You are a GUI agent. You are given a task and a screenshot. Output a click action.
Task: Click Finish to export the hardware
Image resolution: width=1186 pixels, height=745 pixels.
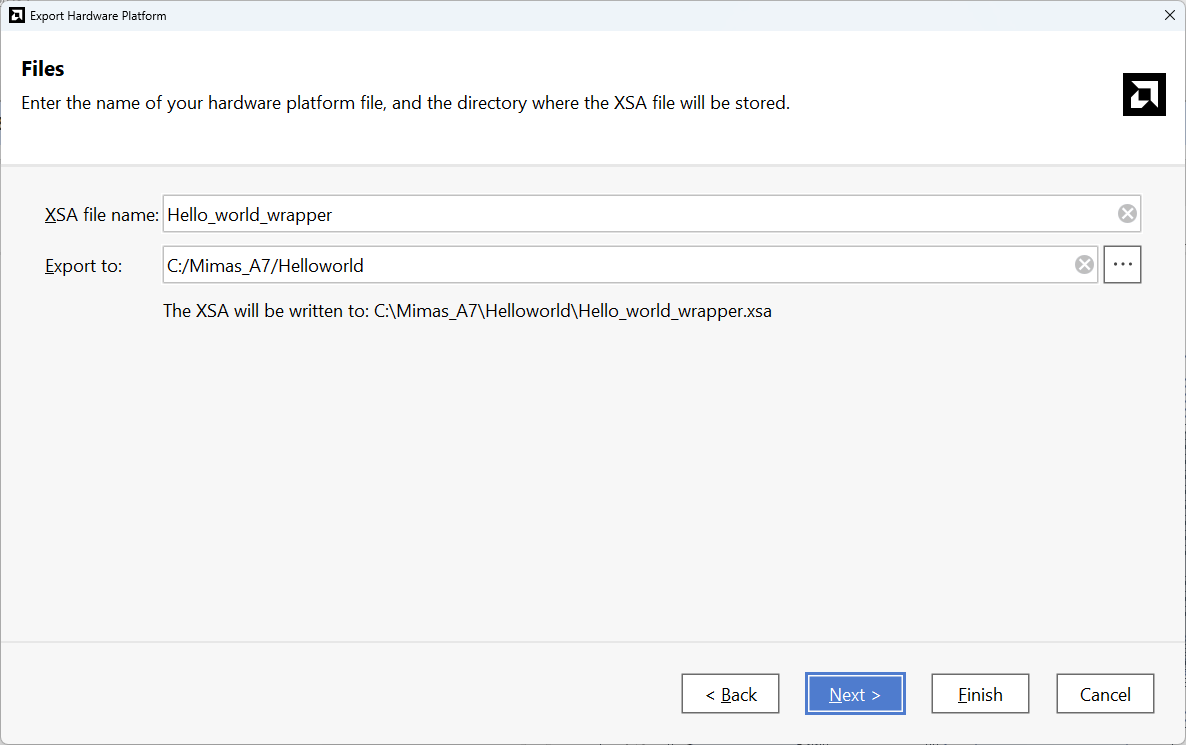tap(980, 694)
